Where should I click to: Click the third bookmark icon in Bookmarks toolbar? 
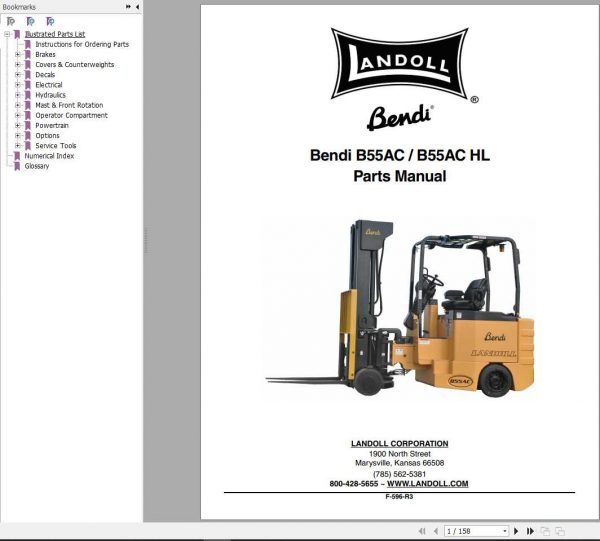click(x=50, y=21)
